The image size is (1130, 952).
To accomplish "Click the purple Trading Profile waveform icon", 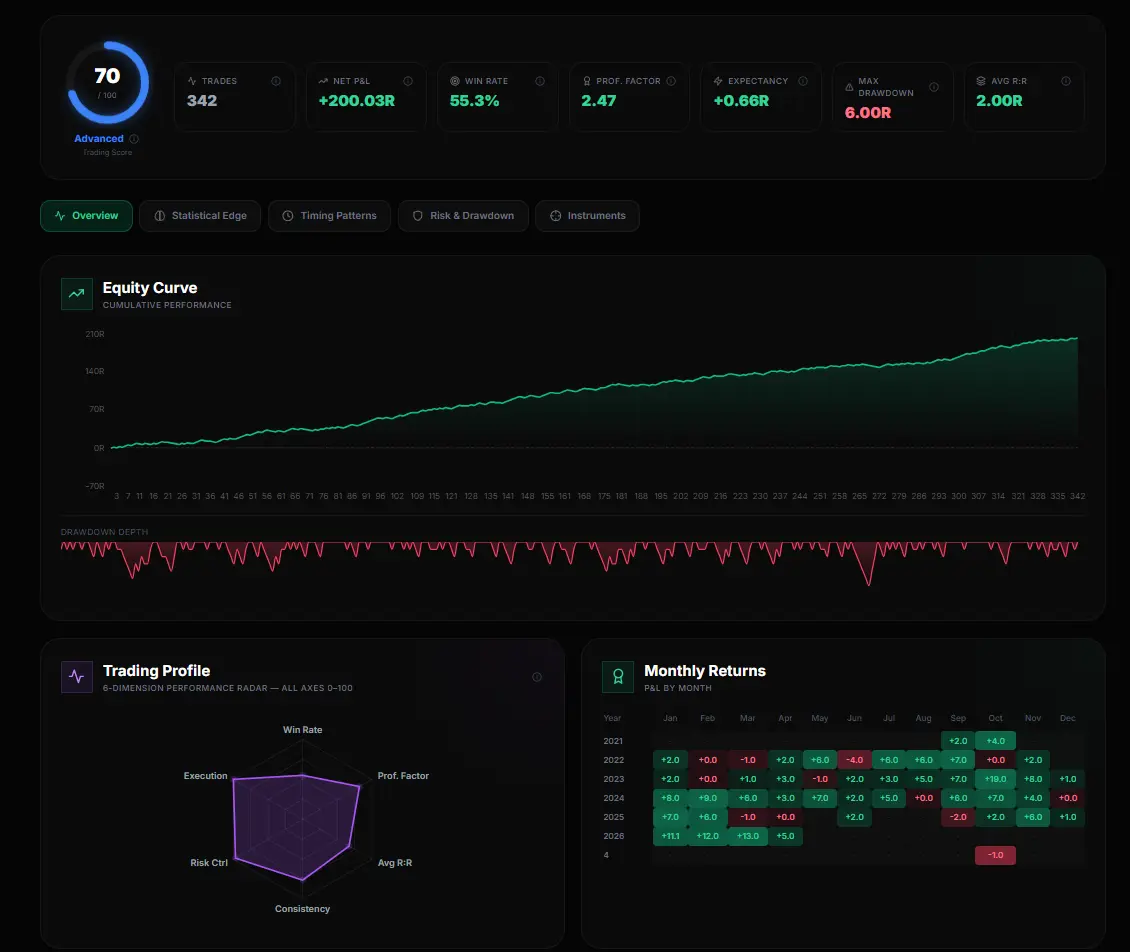I will point(76,677).
